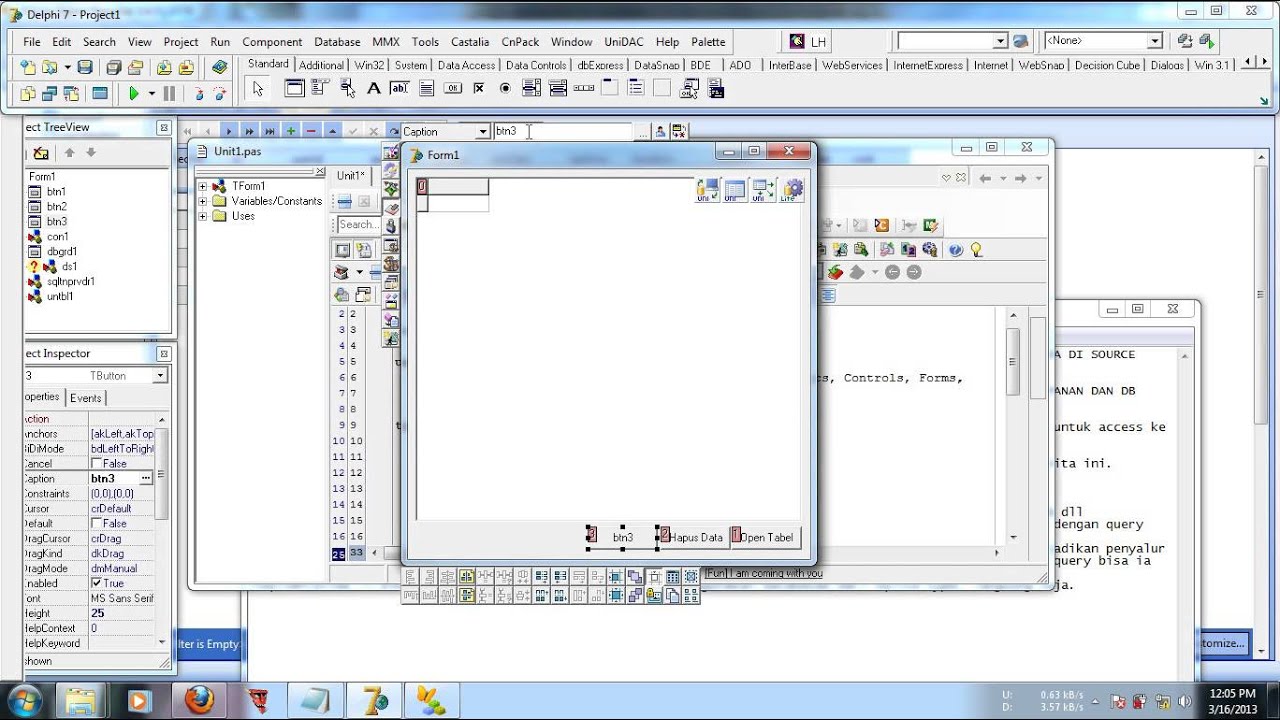Screen dimensions: 1280x720
Task: Expand the Uses node in code explorer
Action: [203, 216]
